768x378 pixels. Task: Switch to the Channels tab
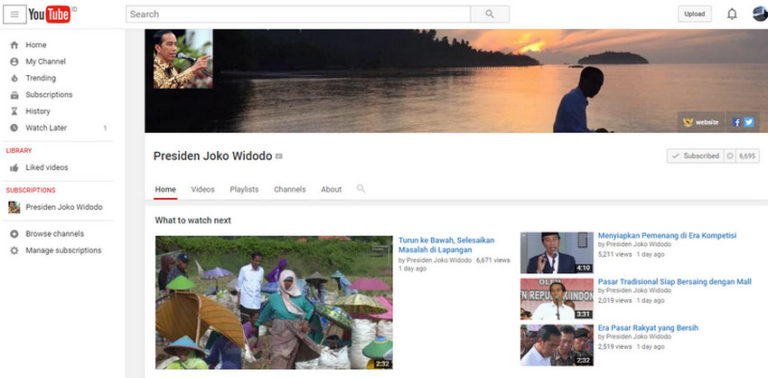289,189
